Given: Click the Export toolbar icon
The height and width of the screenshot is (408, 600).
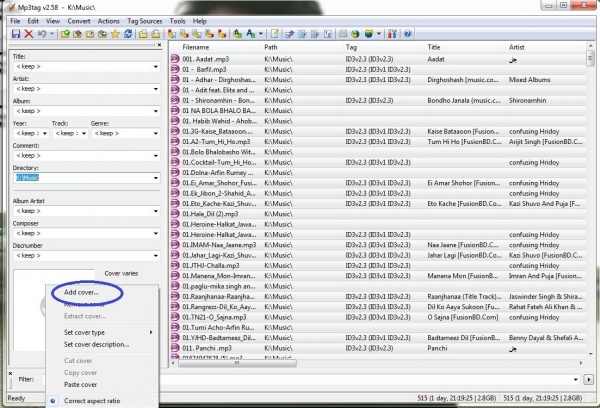Looking at the screenshot, I should (289, 34).
